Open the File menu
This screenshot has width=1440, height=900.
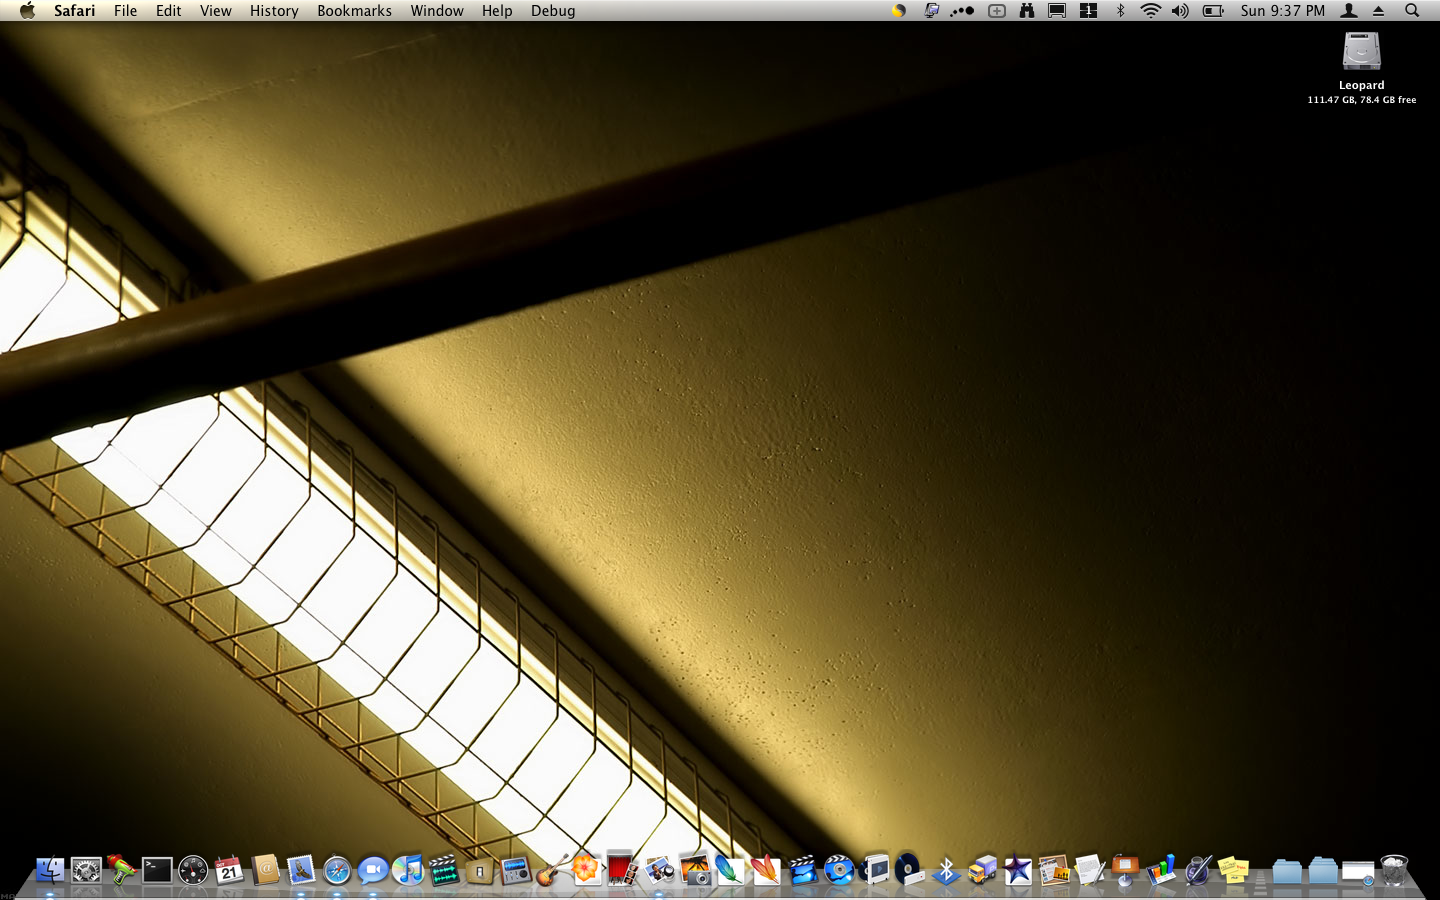tap(126, 11)
